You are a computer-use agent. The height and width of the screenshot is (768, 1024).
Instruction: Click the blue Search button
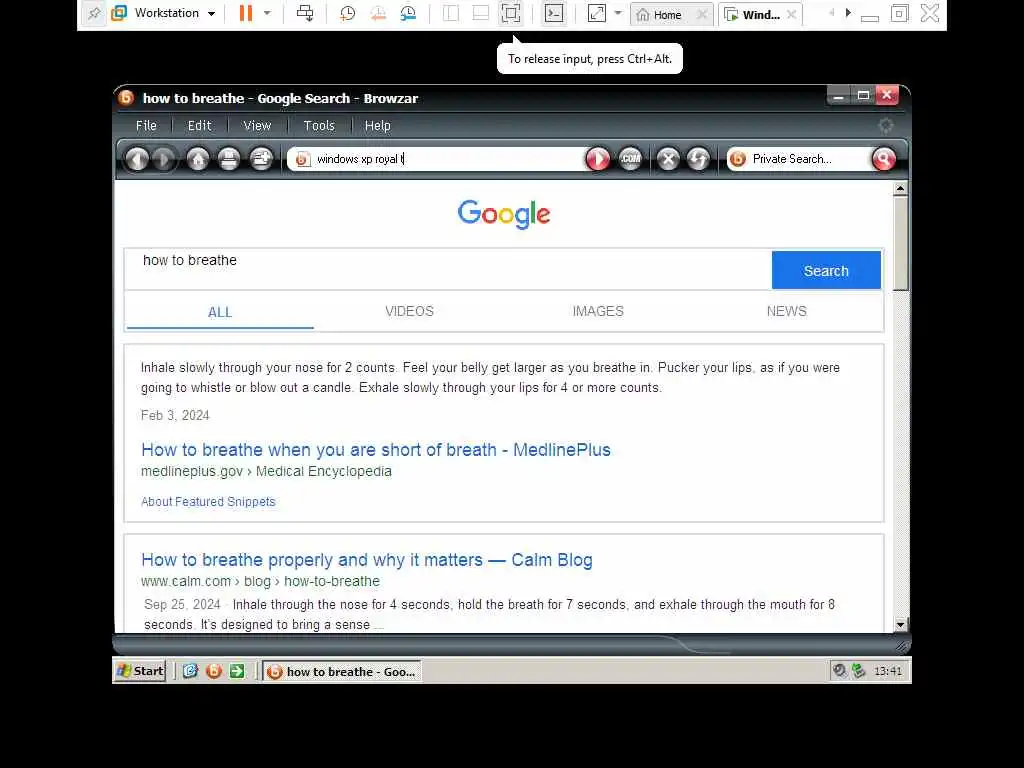tap(826, 270)
